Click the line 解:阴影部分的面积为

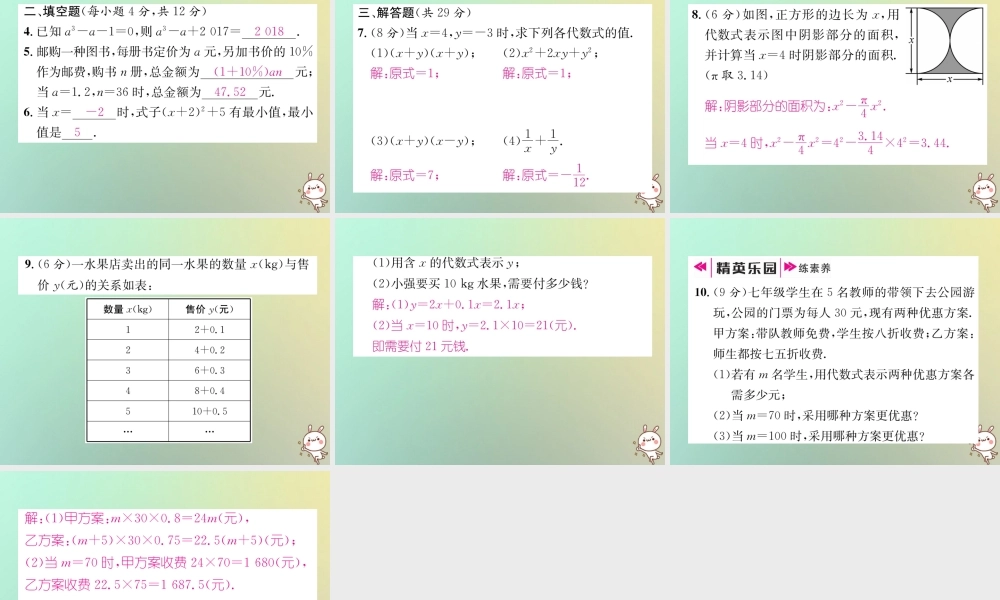click(795, 106)
